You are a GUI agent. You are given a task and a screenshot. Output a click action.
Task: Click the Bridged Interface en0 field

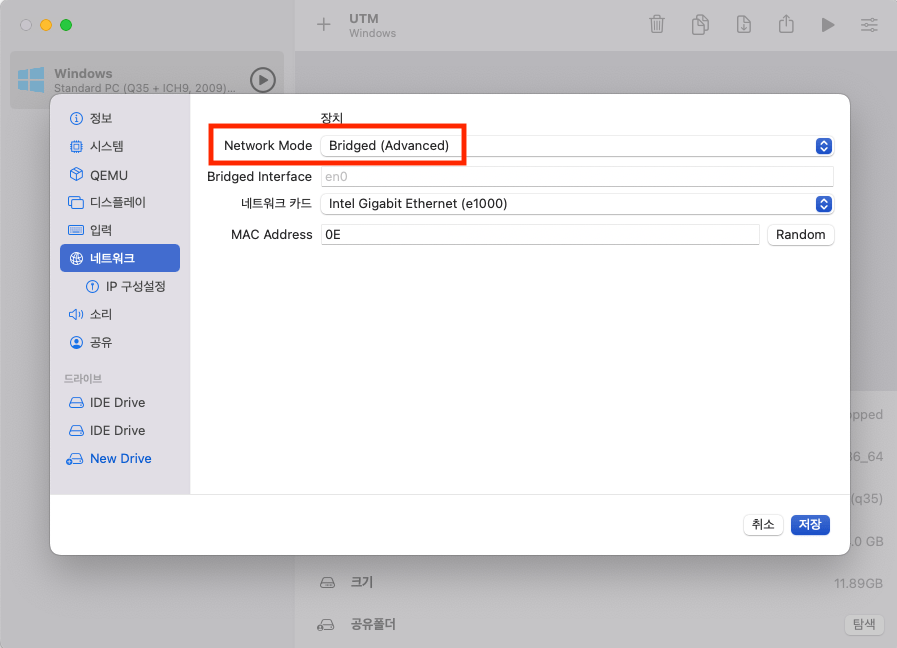(575, 175)
